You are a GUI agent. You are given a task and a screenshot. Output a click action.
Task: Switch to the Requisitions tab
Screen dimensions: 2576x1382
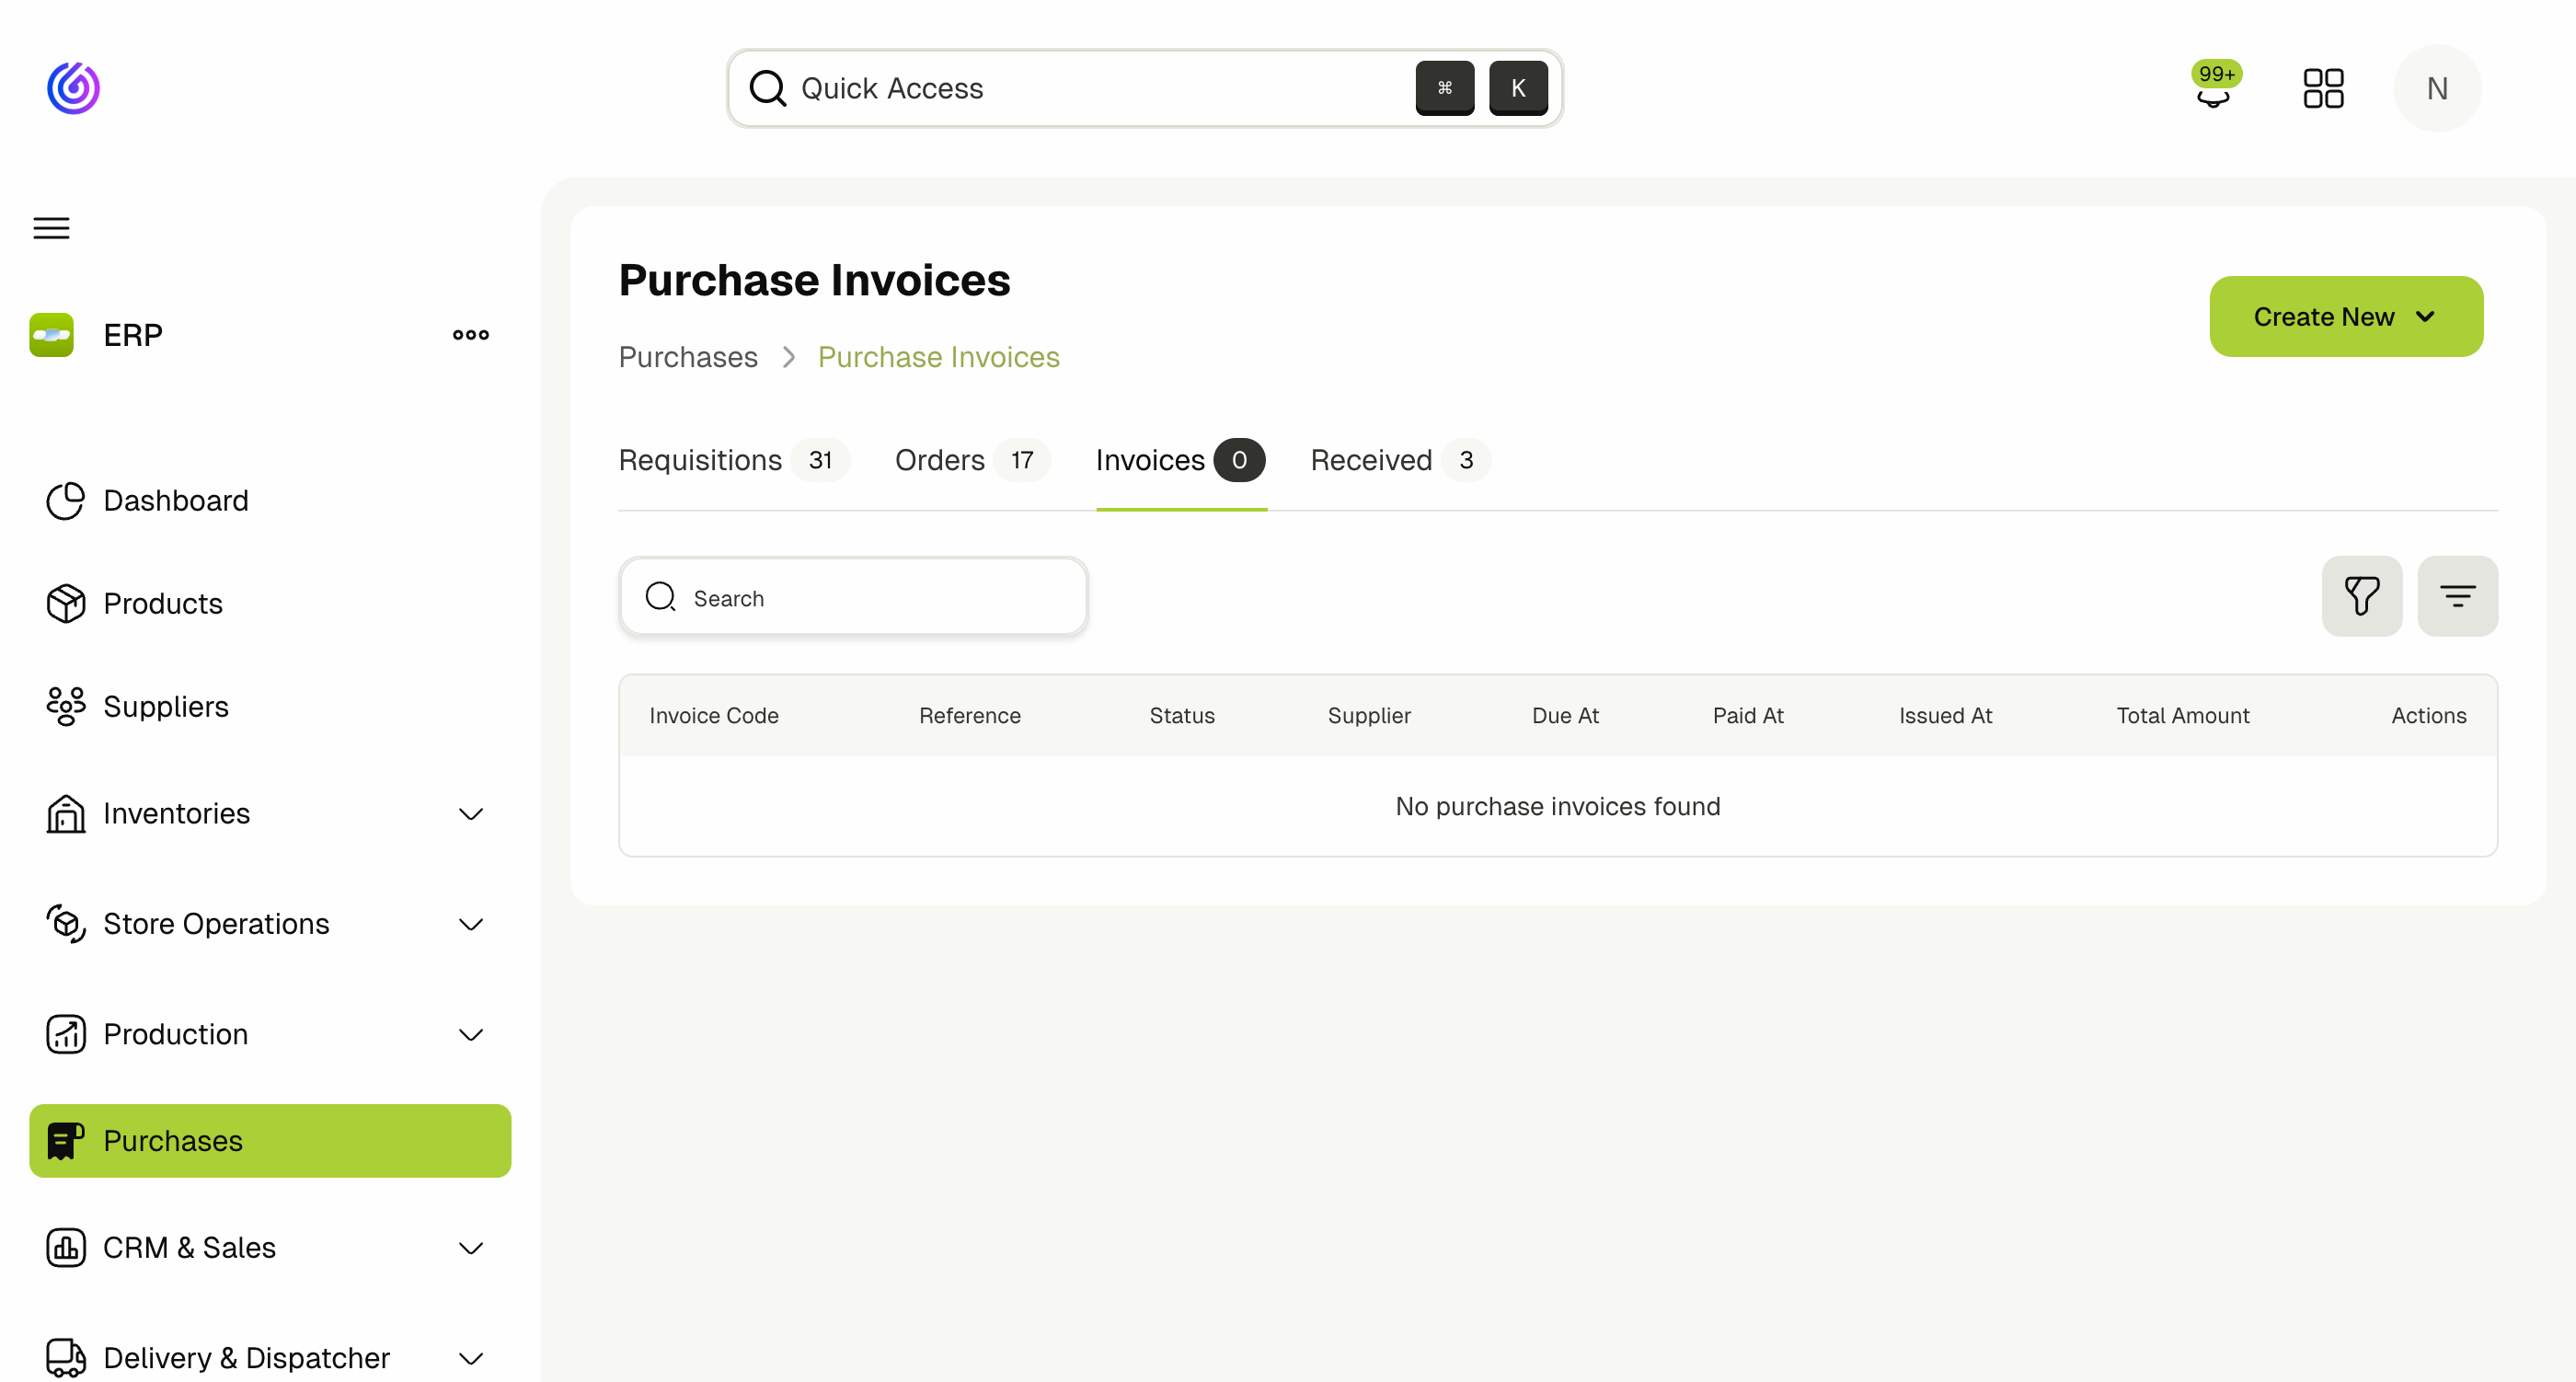pyautogui.click(x=700, y=460)
